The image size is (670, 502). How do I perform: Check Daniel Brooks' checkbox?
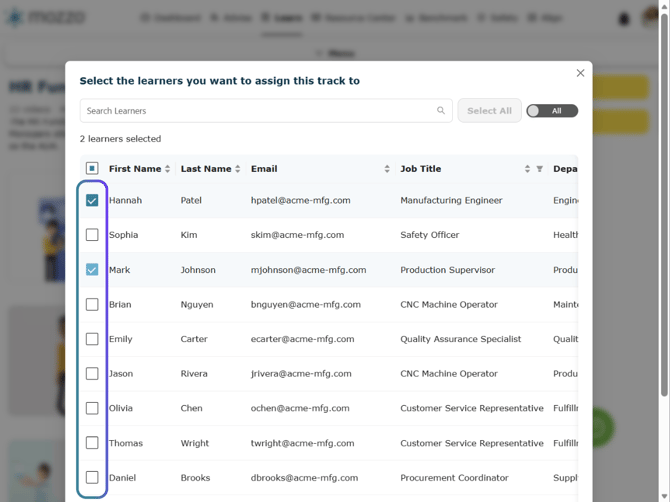pos(92,477)
